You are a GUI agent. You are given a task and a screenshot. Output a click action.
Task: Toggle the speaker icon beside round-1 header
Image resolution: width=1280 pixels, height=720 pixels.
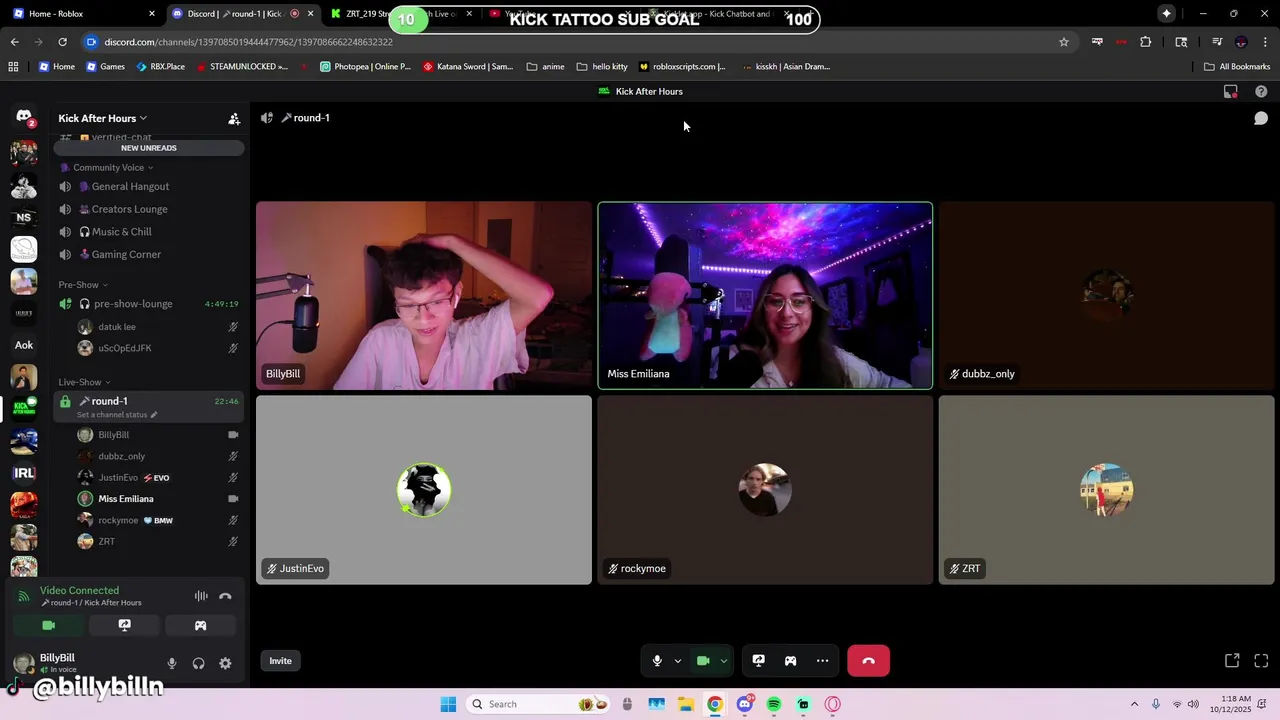266,118
